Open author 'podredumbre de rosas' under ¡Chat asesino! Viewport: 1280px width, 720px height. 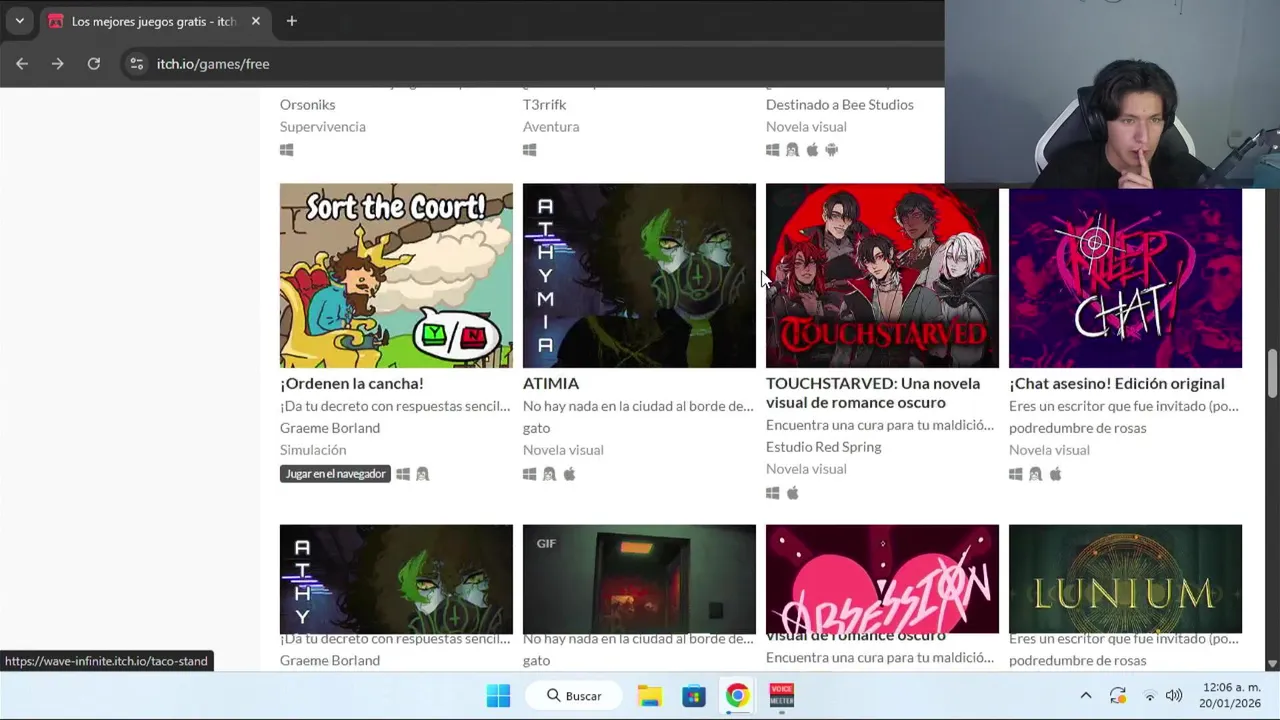click(1078, 428)
